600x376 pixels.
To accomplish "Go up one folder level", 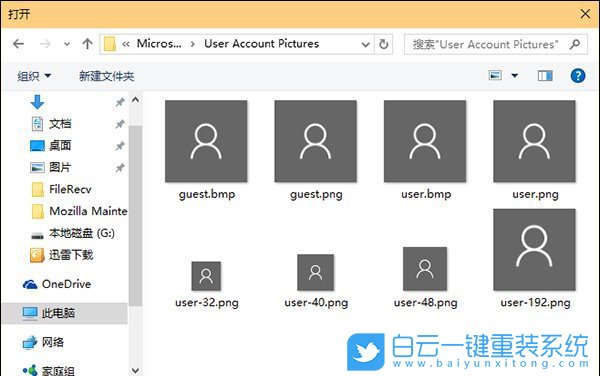I will [x=87, y=44].
